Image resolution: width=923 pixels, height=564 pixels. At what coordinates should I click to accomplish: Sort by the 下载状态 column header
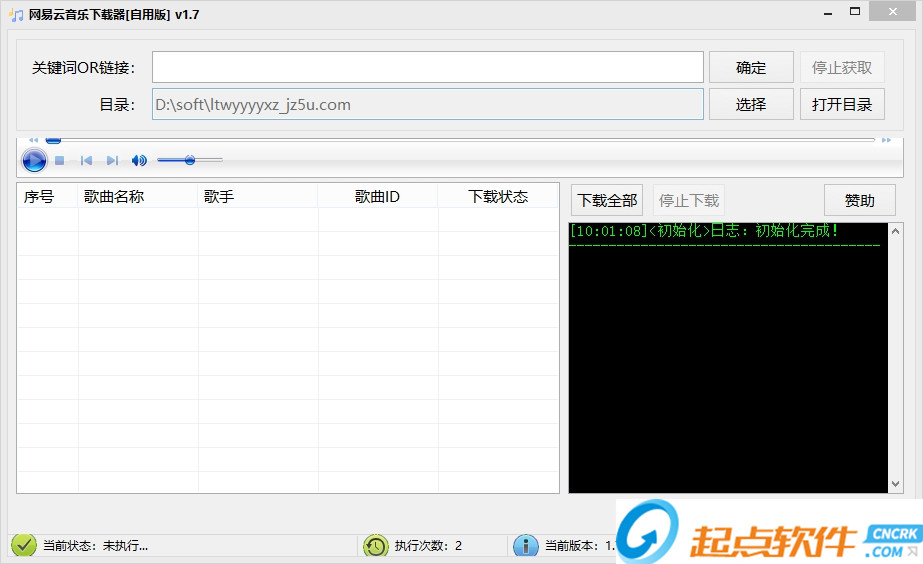(x=498, y=196)
